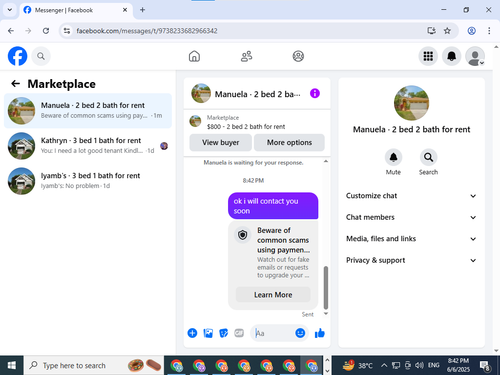Click Kathryn chat seen avatar indicator
The width and height of the screenshot is (500, 375).
tap(164, 146)
